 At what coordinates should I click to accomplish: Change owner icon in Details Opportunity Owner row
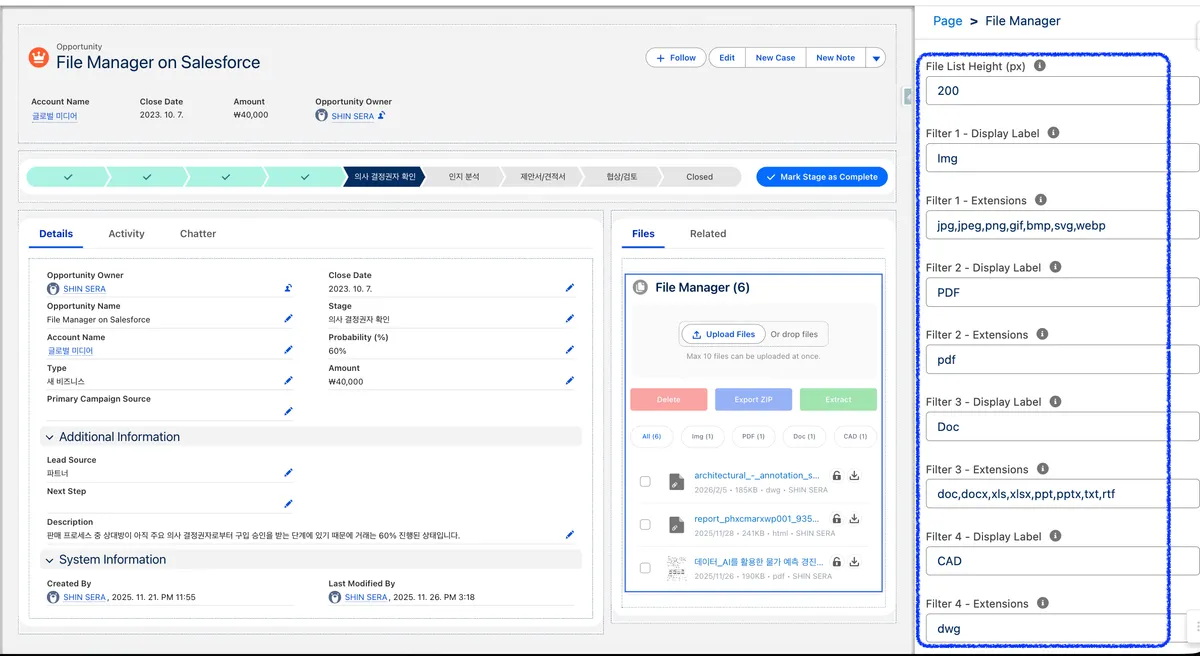coord(288,288)
